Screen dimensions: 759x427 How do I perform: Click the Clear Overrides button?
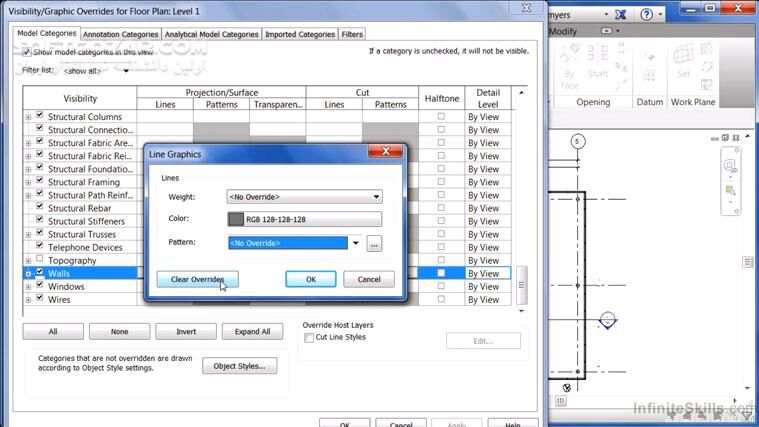[197, 280]
